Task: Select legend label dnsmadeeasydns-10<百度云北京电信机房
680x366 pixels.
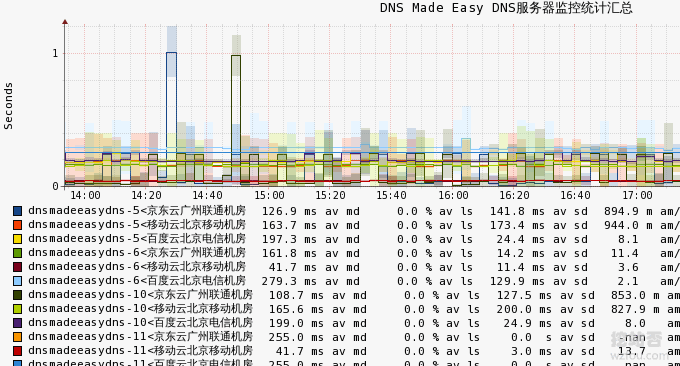Action: [141, 322]
